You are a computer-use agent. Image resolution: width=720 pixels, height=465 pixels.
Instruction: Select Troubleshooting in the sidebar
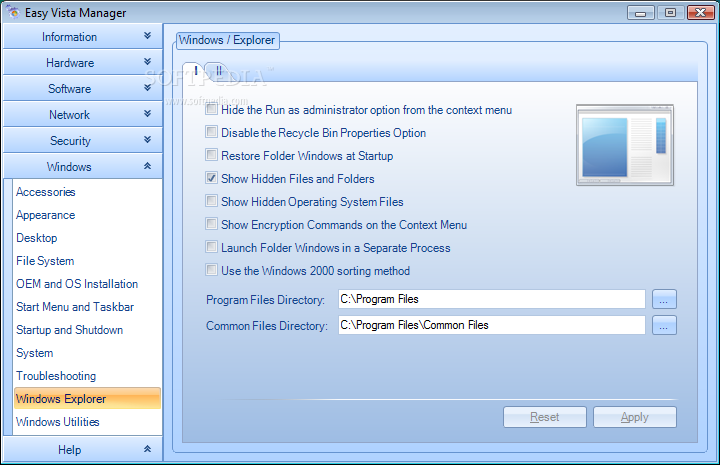(x=56, y=375)
